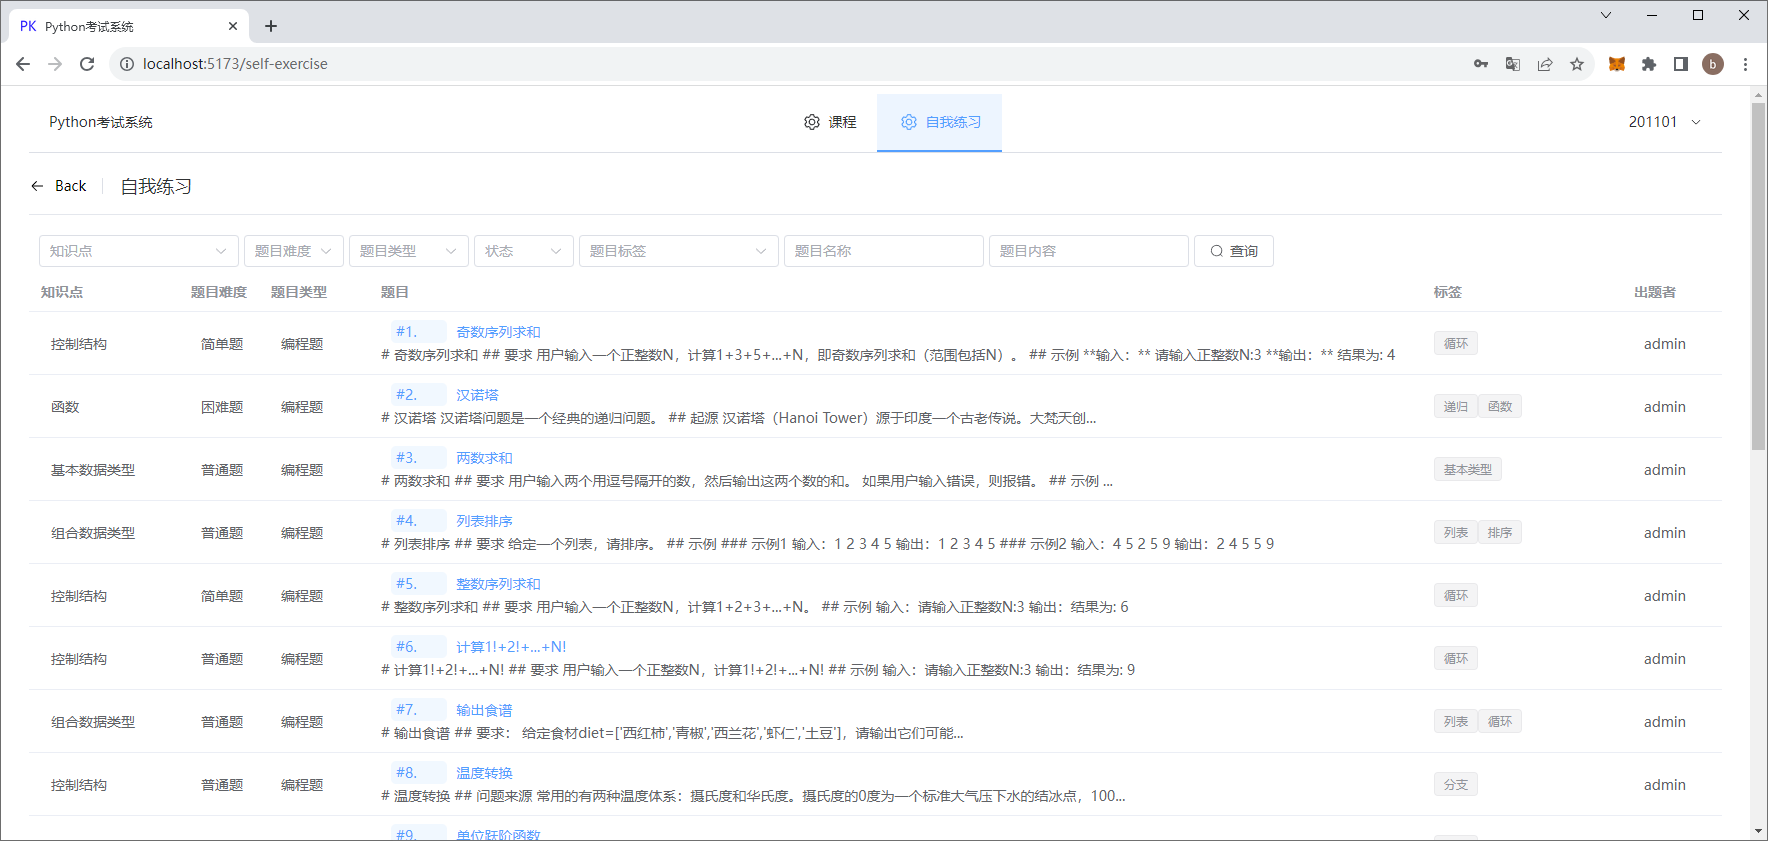1768x841 pixels.
Task: Click the 列表 tag on 列表排序 row
Action: [1456, 533]
